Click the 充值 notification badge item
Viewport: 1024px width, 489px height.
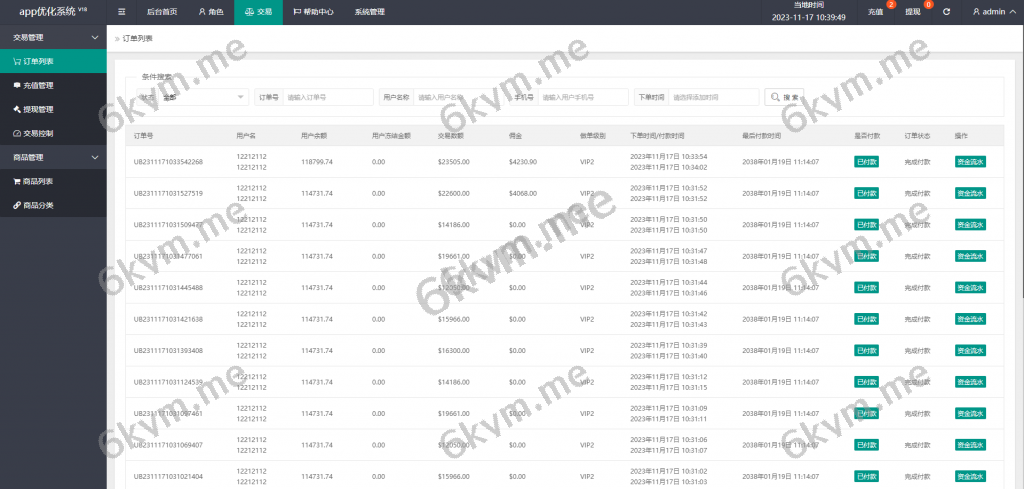877,12
